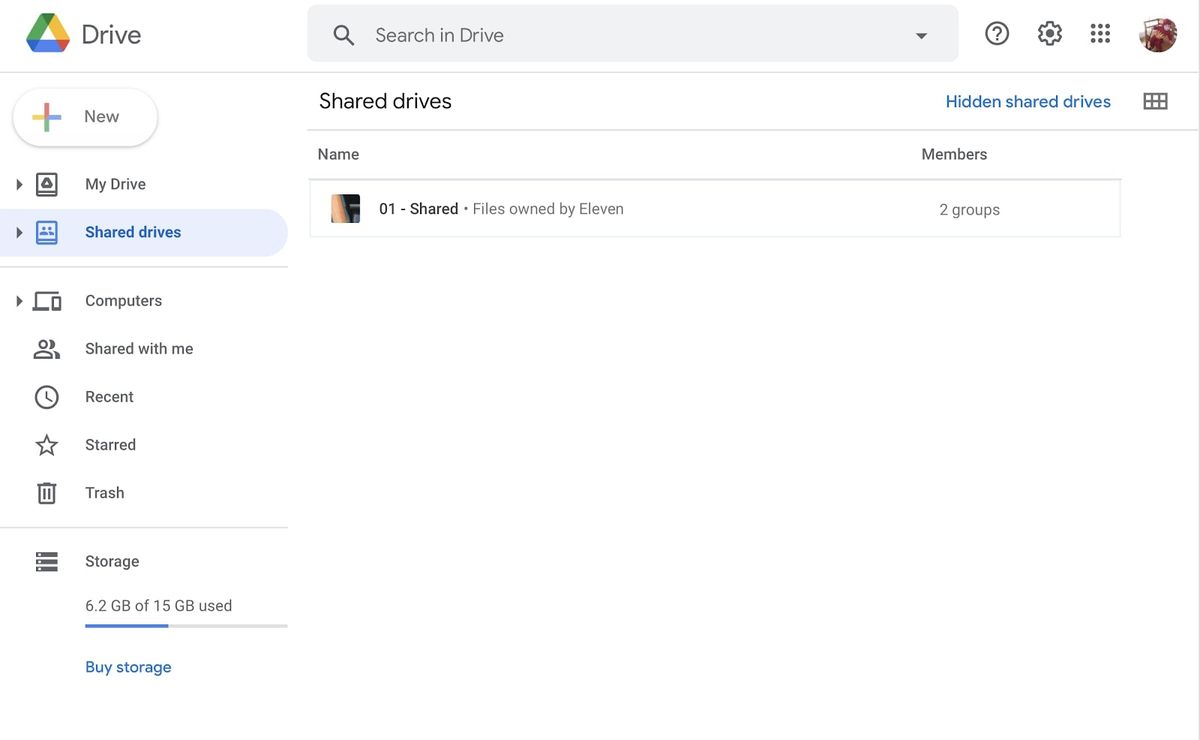Expand the Shared drives tree
Viewport: 1200px width, 740px height.
18,231
